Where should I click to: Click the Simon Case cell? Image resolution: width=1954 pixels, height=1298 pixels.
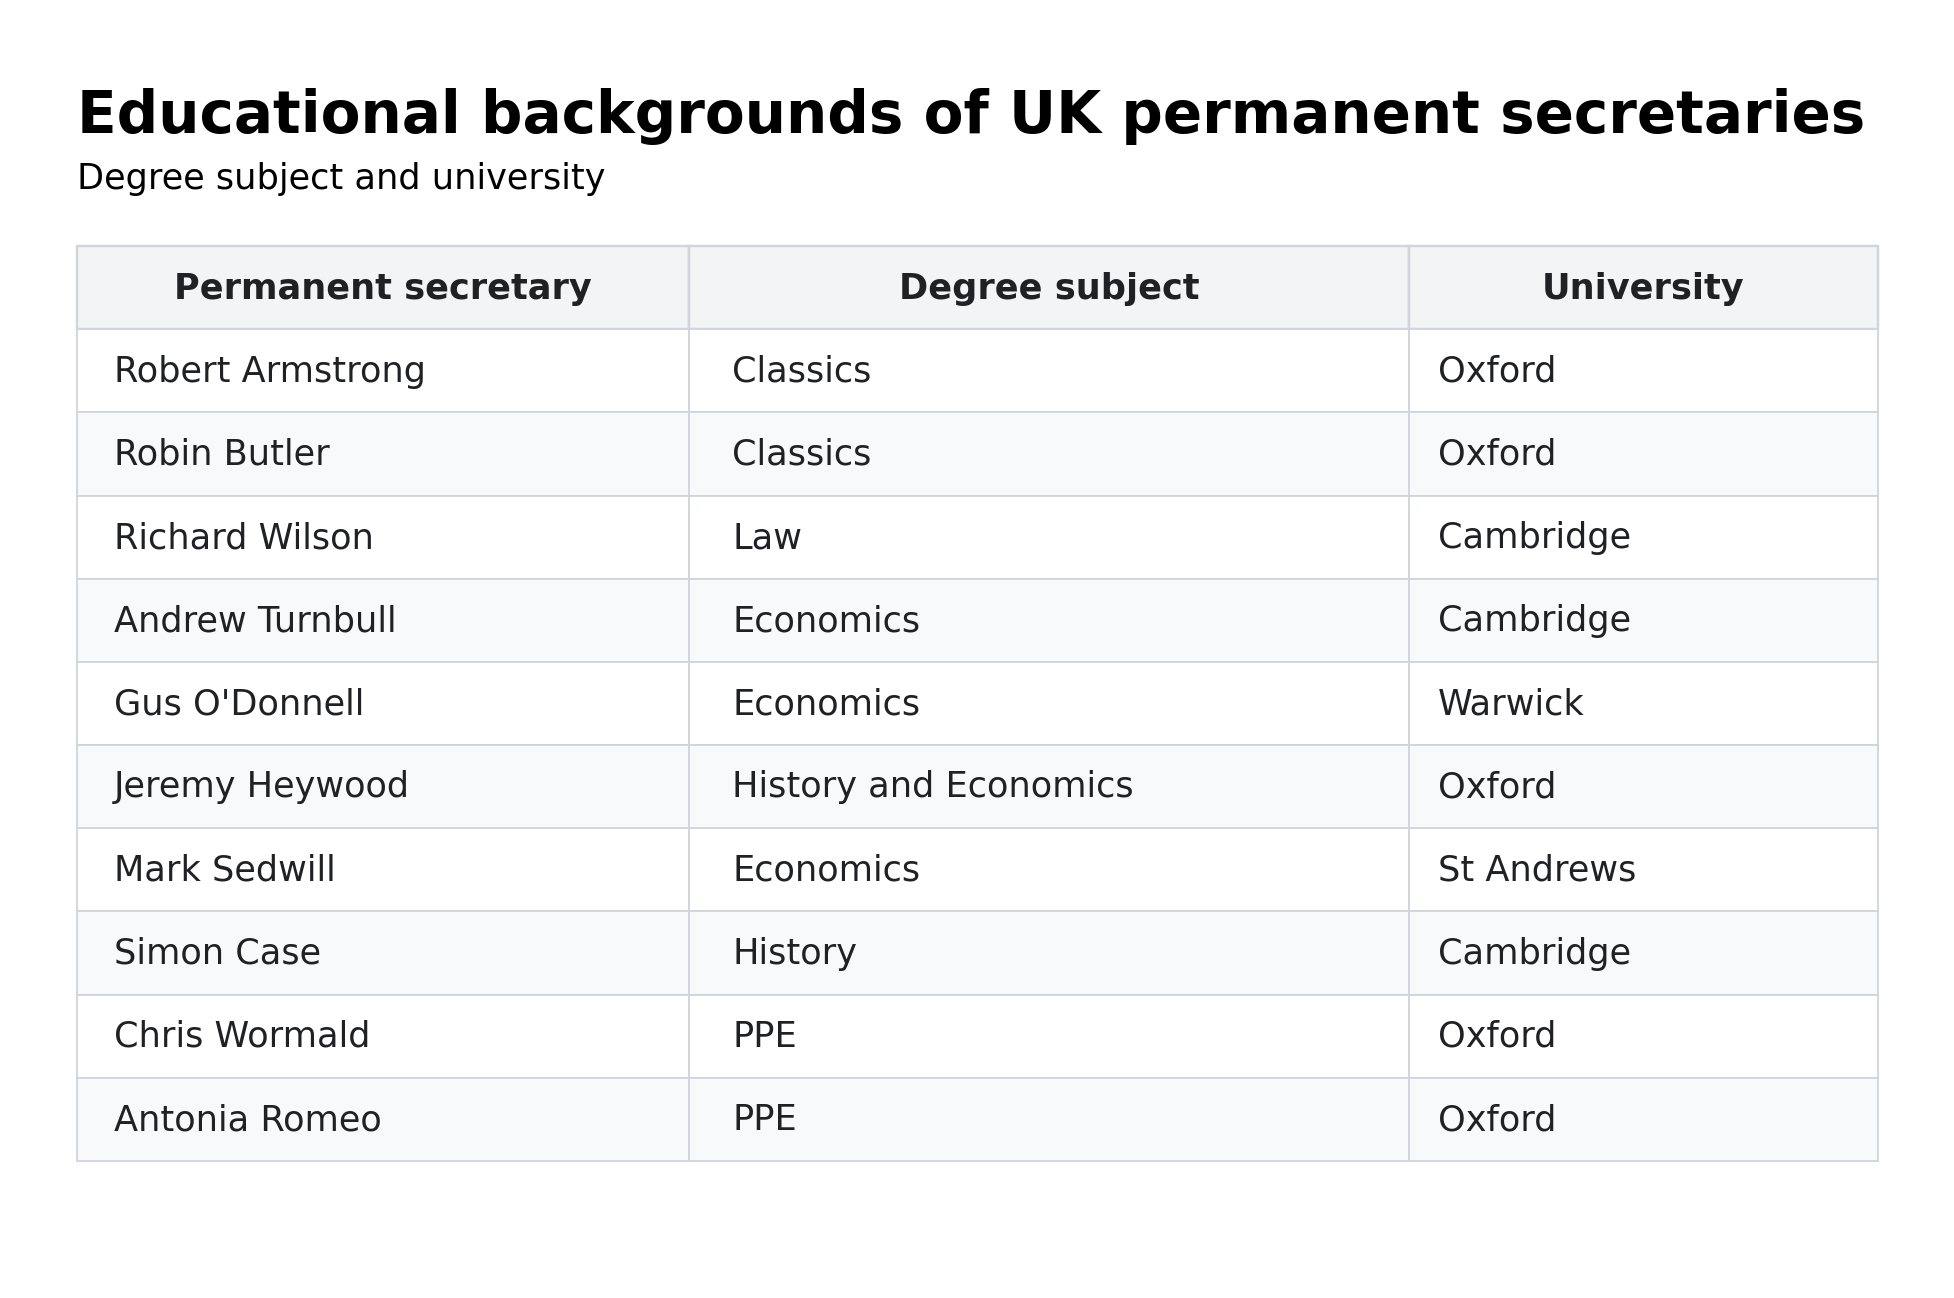(383, 953)
